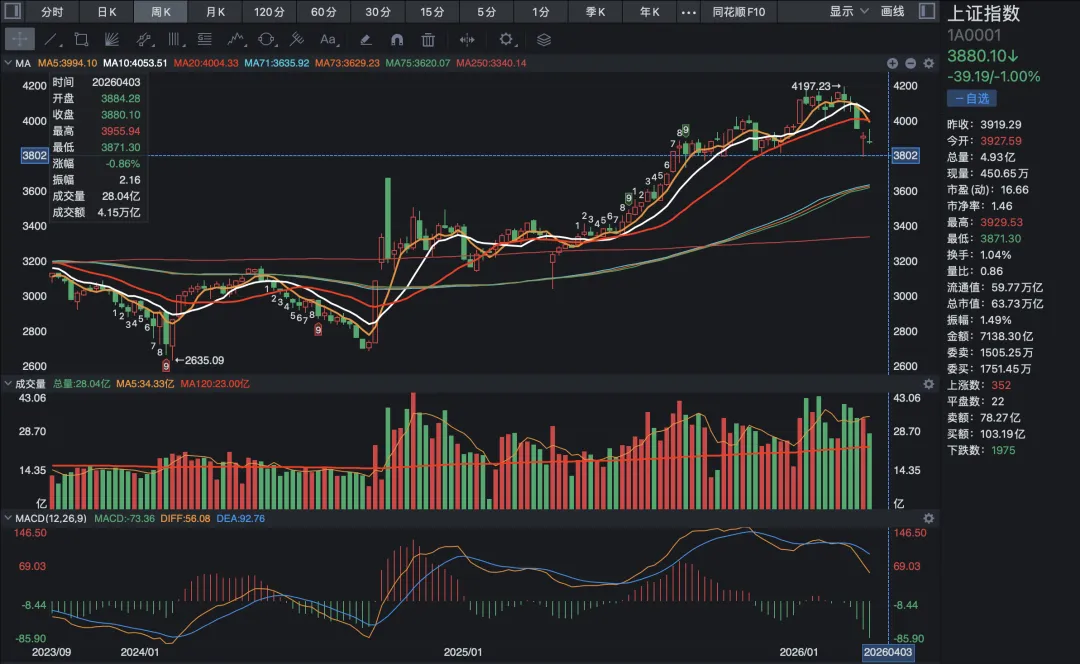Switch to 30分 period tab
1080x664 pixels.
click(x=377, y=12)
